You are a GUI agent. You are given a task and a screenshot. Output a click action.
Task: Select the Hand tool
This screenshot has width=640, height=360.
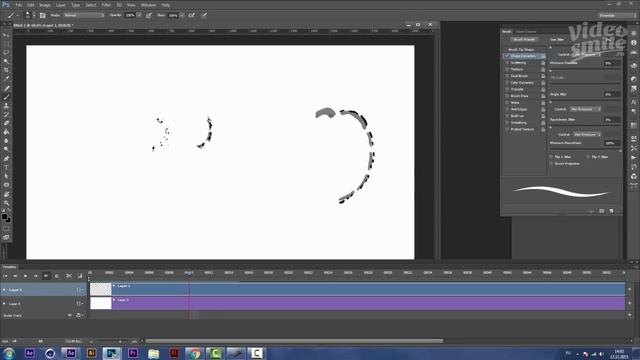pyautogui.click(x=6, y=194)
